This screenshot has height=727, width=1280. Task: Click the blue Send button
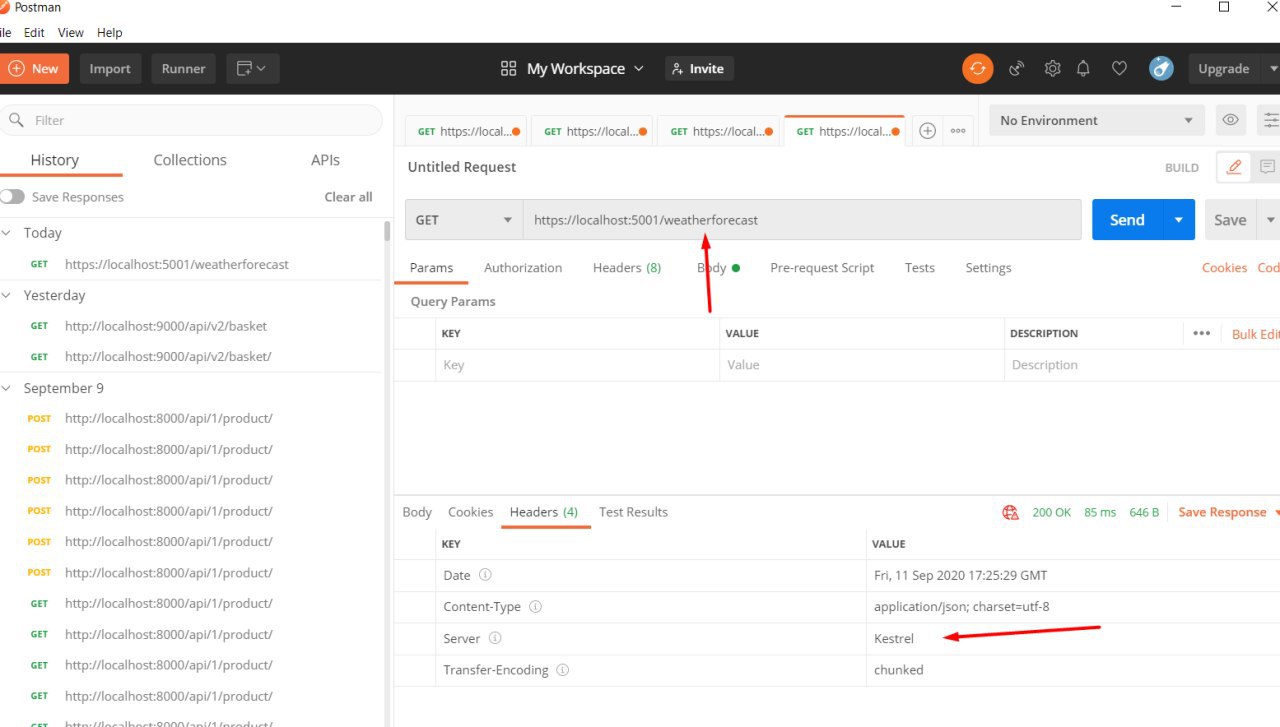[x=1127, y=220]
